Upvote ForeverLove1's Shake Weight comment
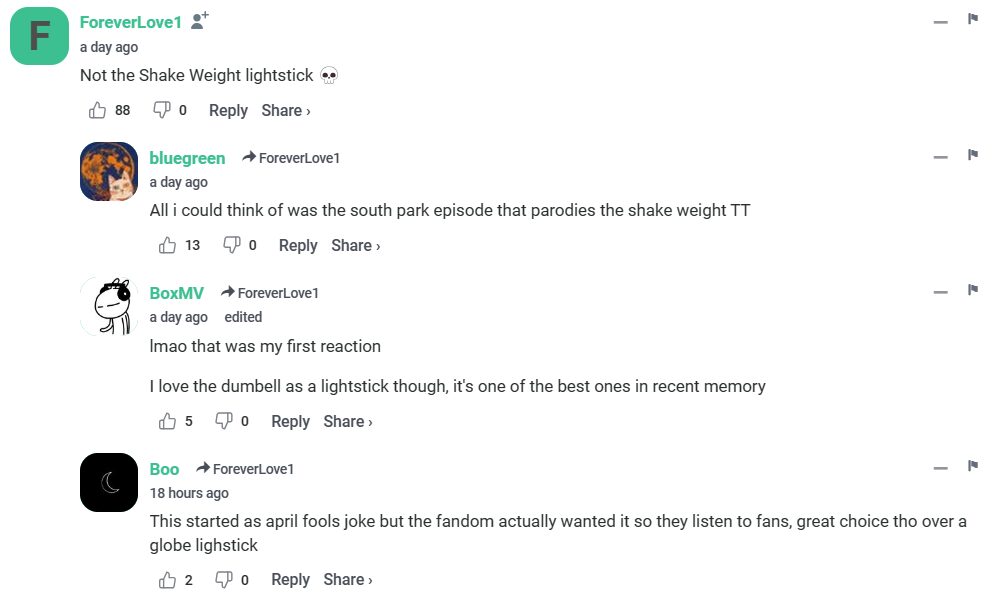995x599 pixels. [x=98, y=110]
